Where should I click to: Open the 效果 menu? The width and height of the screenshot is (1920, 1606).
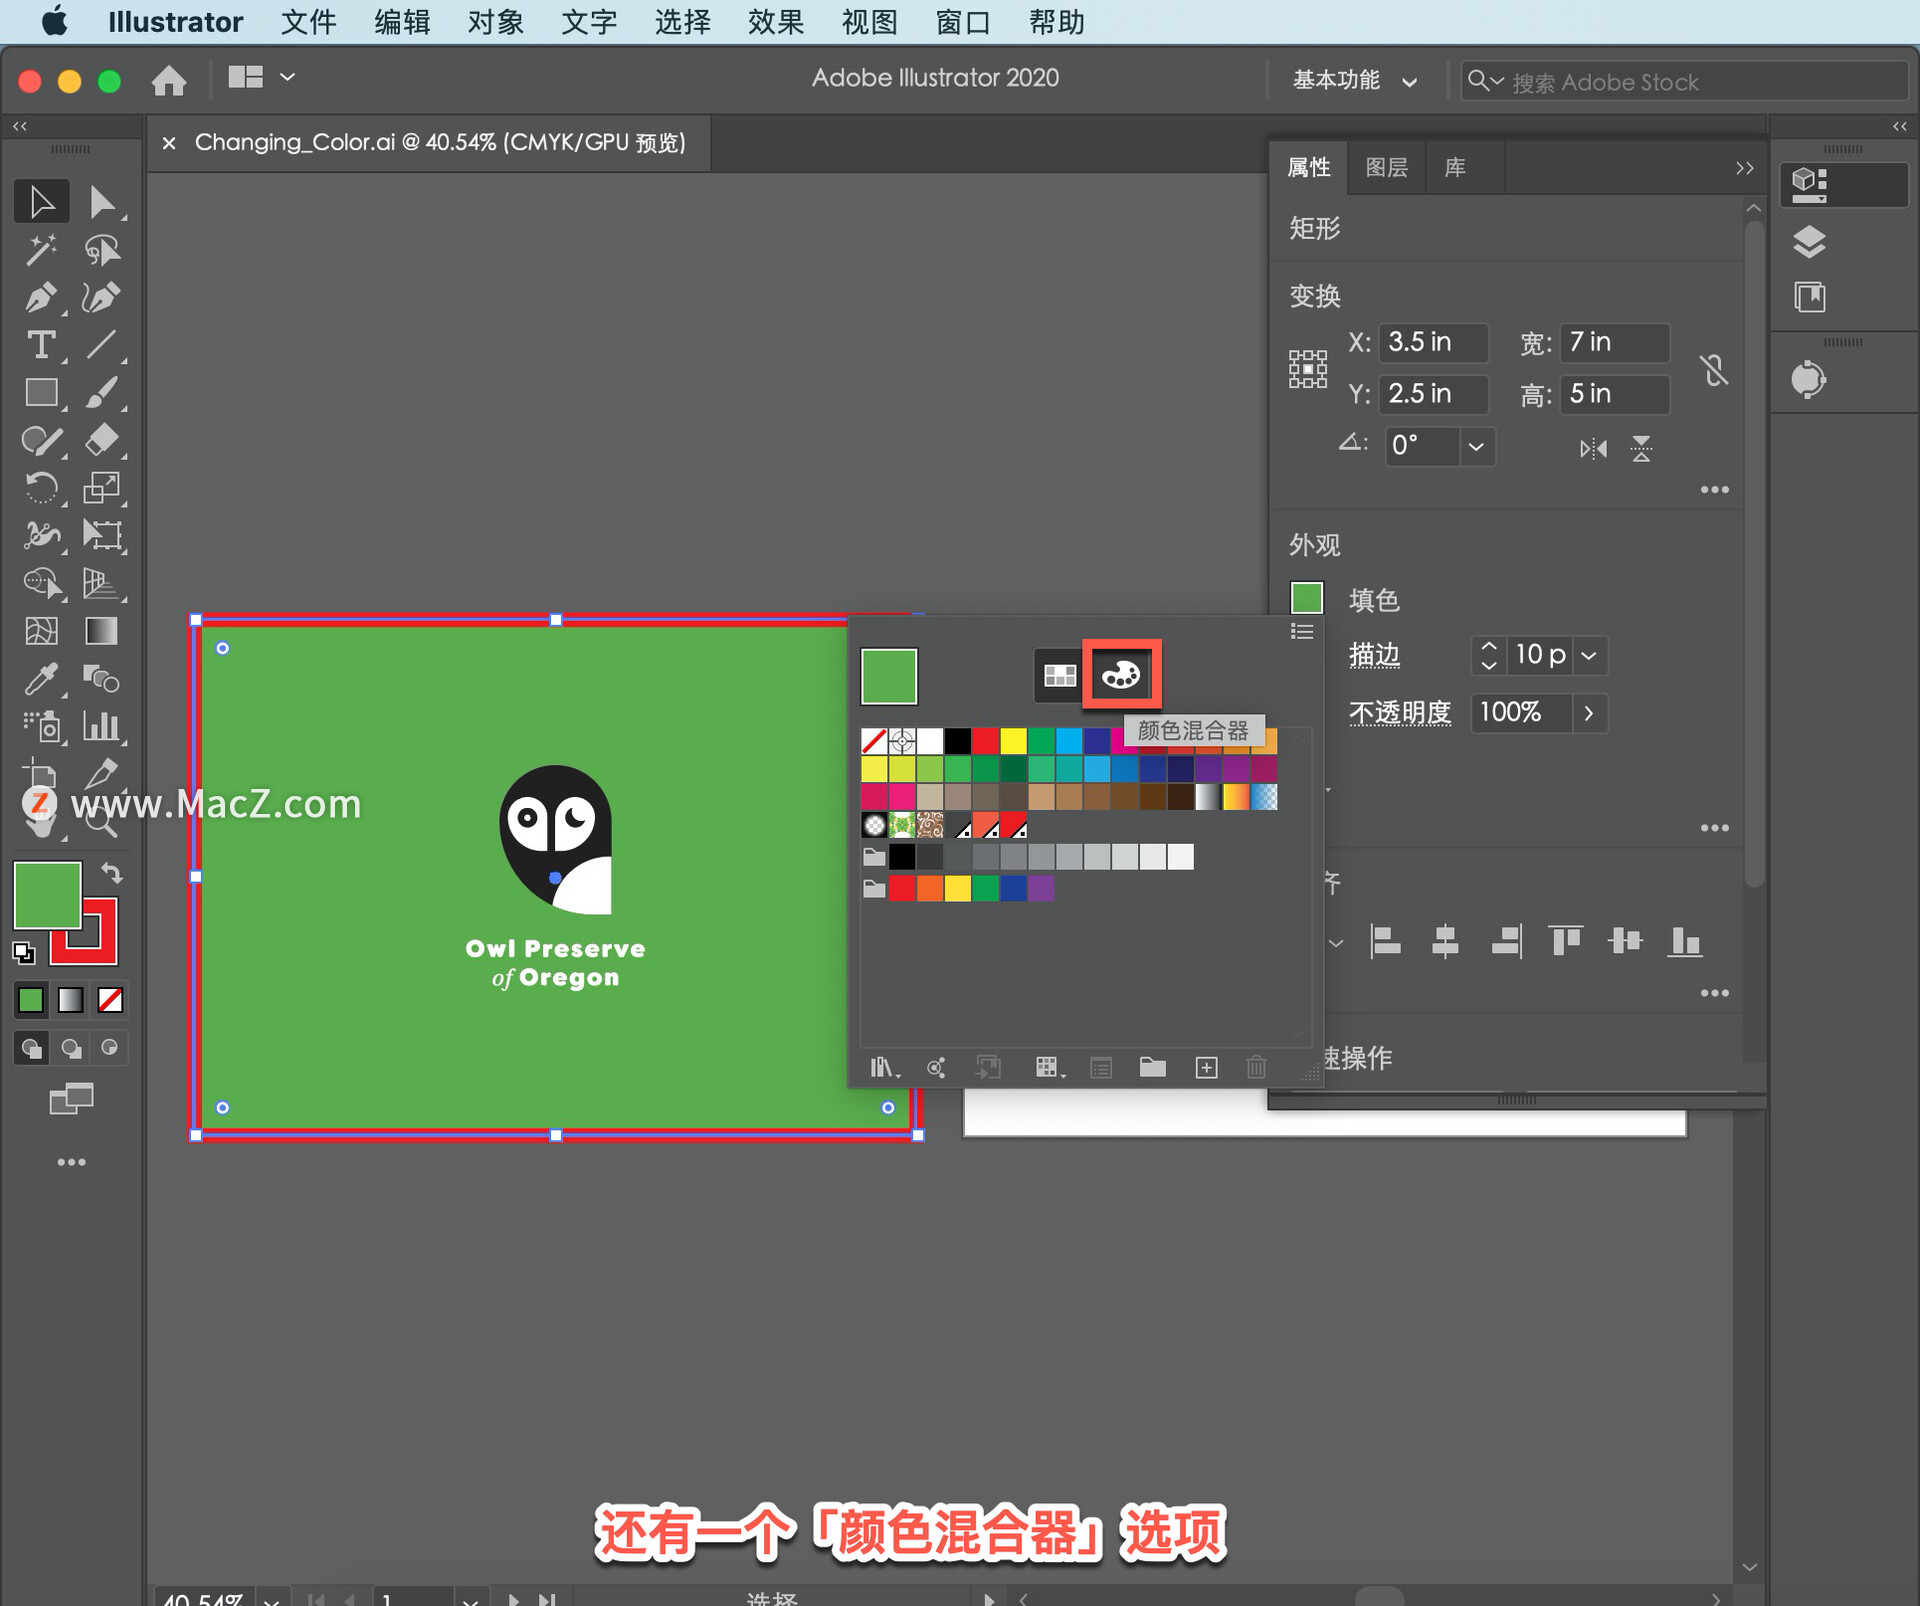[775, 22]
